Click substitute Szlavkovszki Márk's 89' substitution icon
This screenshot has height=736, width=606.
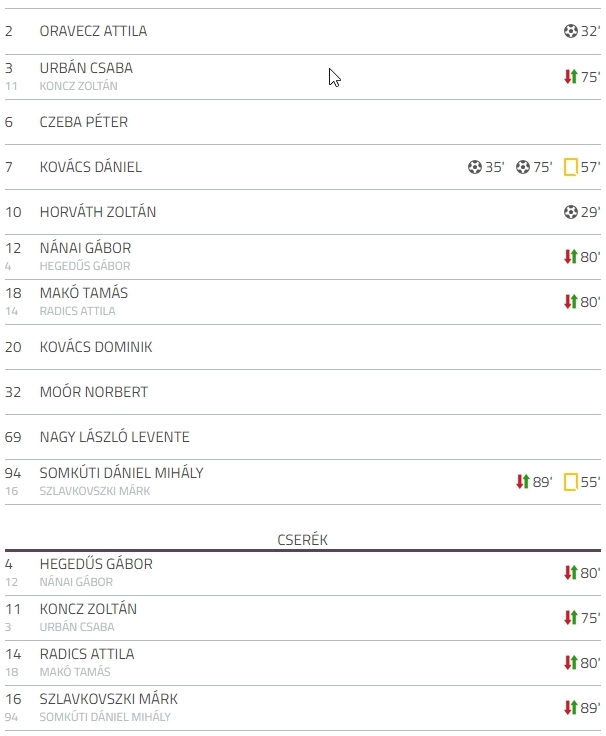(x=570, y=707)
